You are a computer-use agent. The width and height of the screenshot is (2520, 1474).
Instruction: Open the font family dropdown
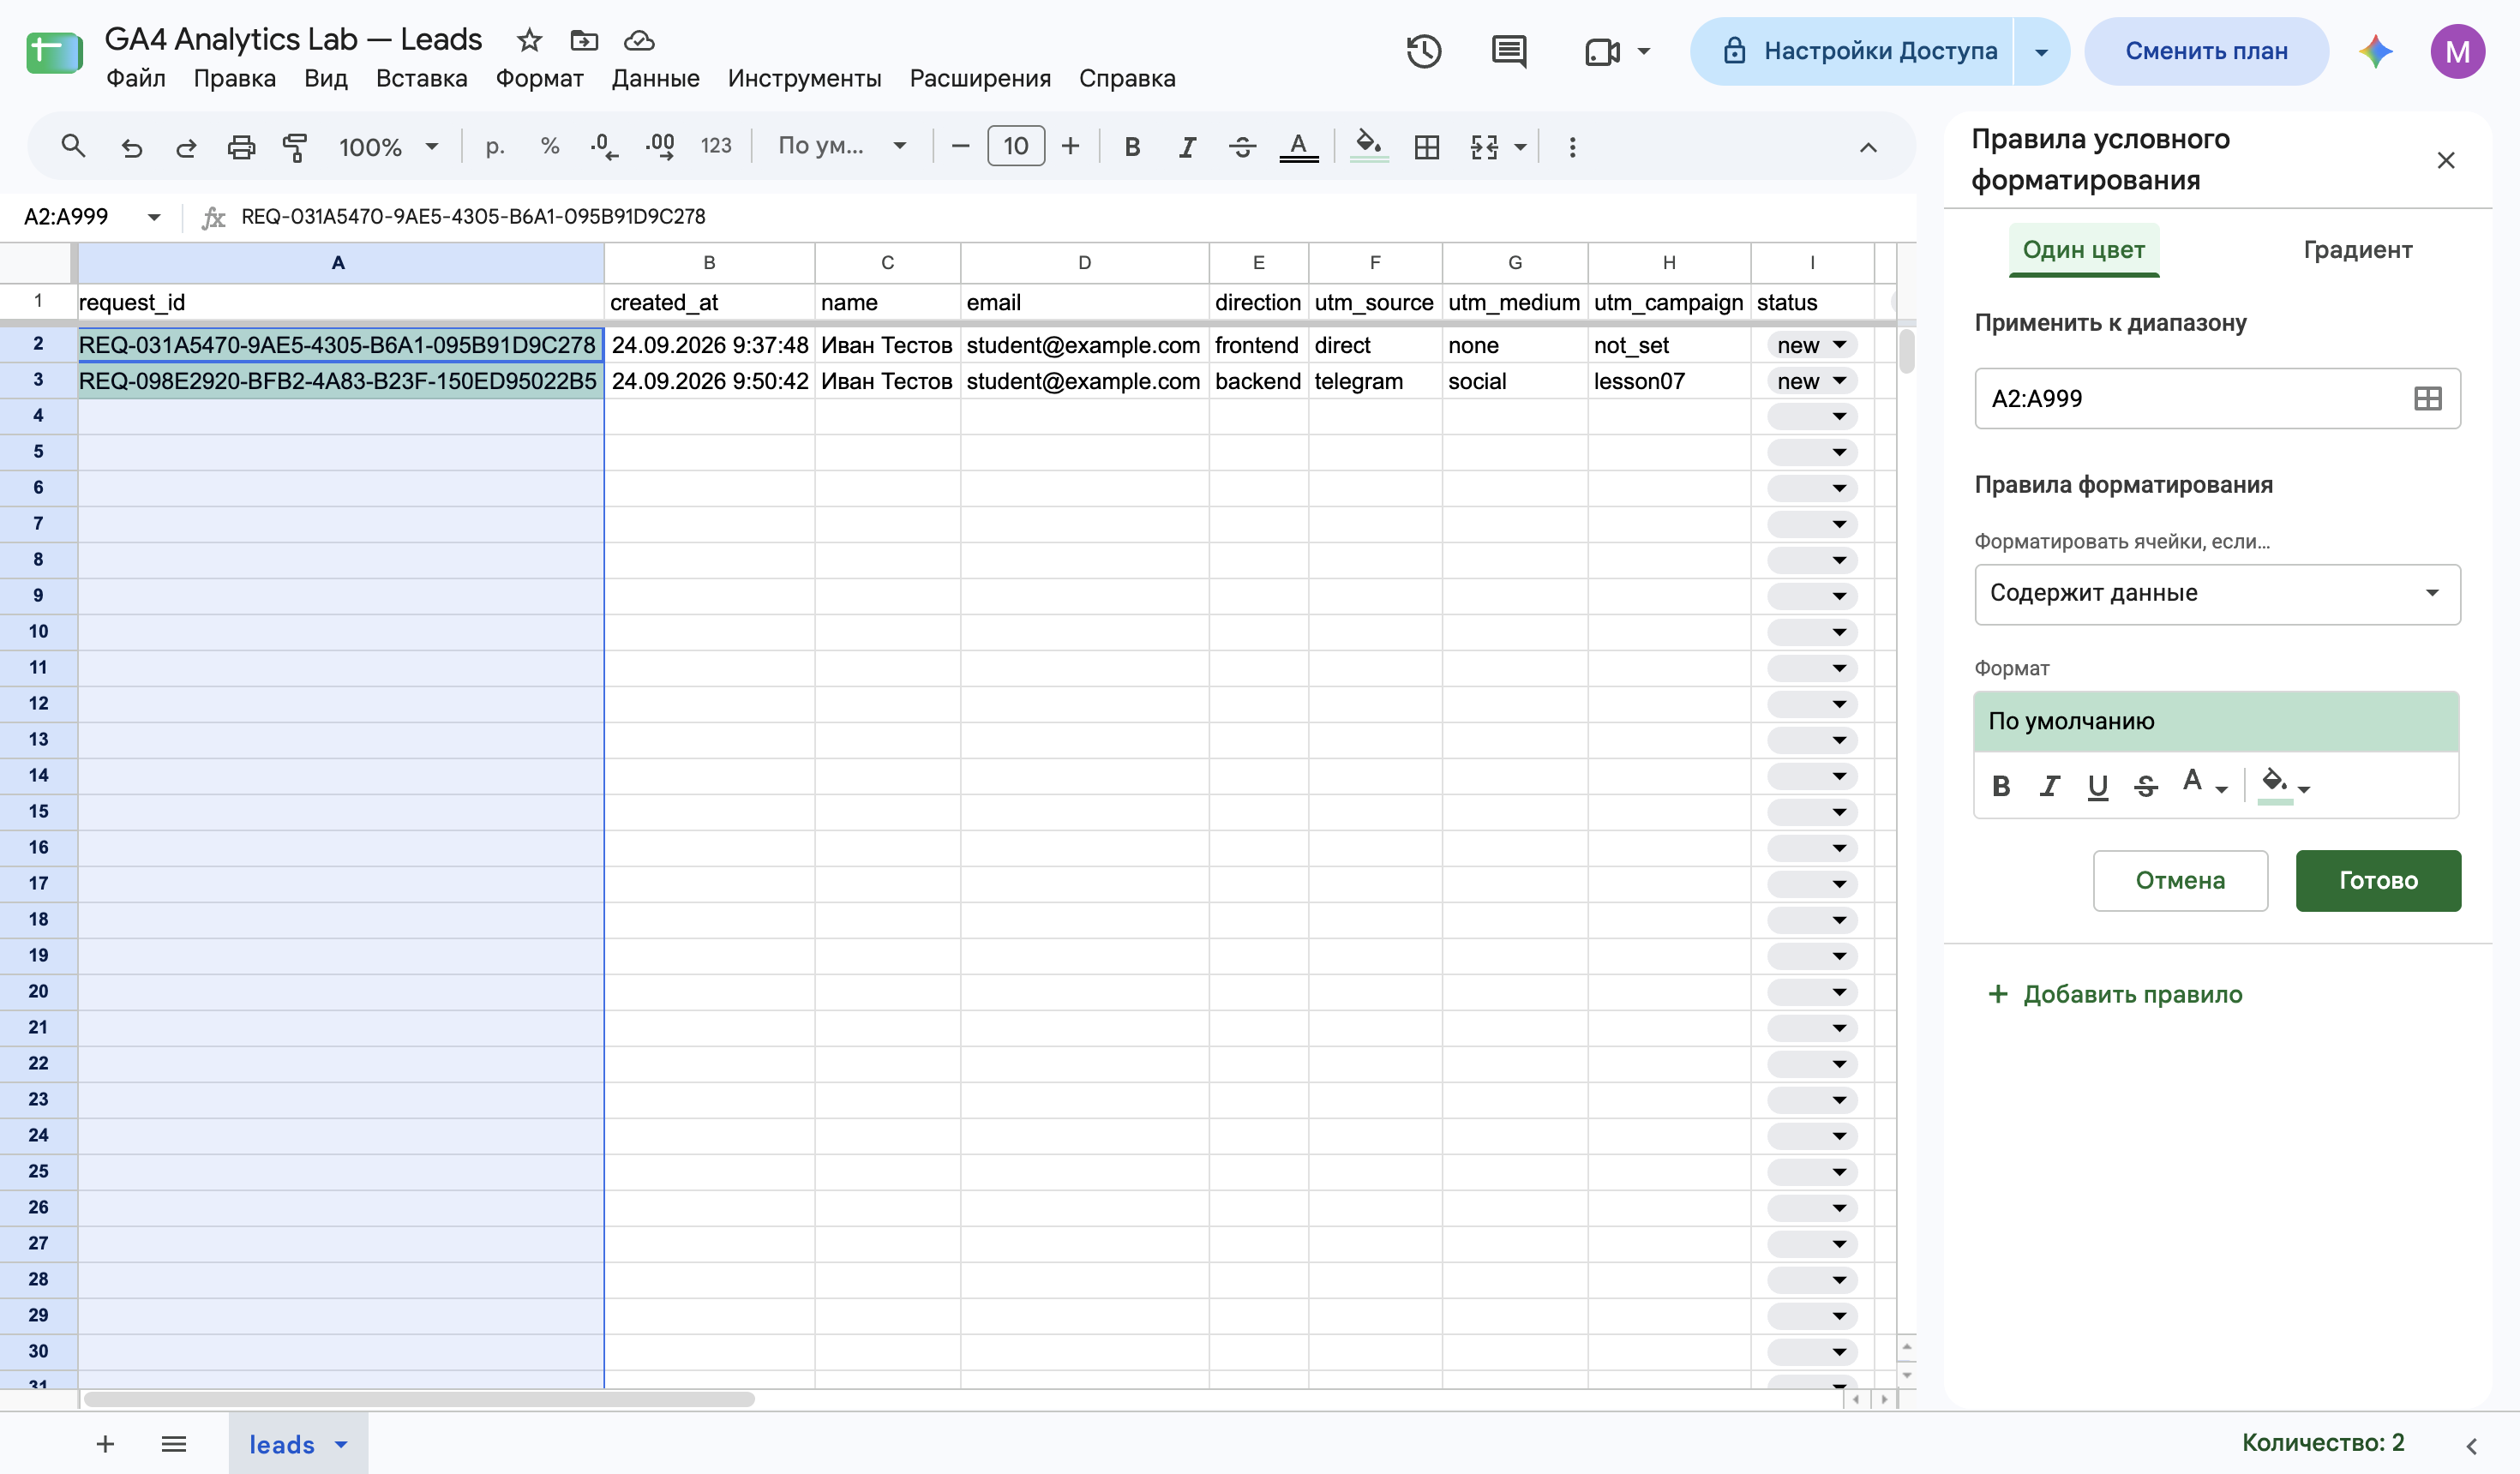(x=842, y=146)
